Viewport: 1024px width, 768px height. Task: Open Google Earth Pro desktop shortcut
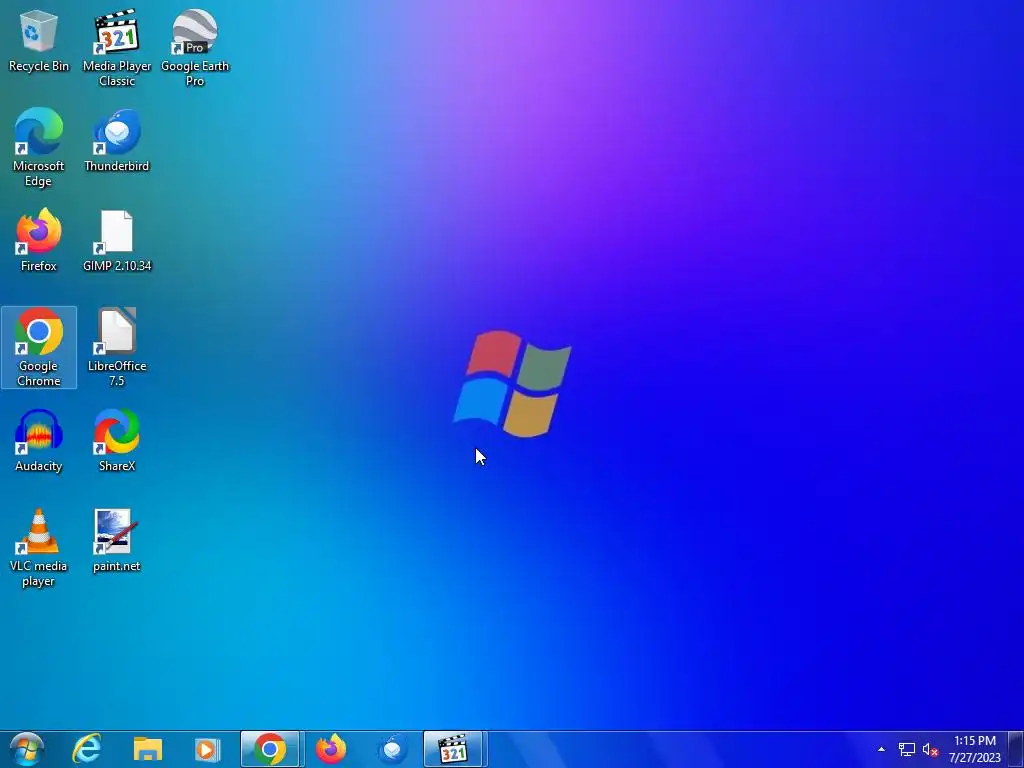[x=195, y=47]
